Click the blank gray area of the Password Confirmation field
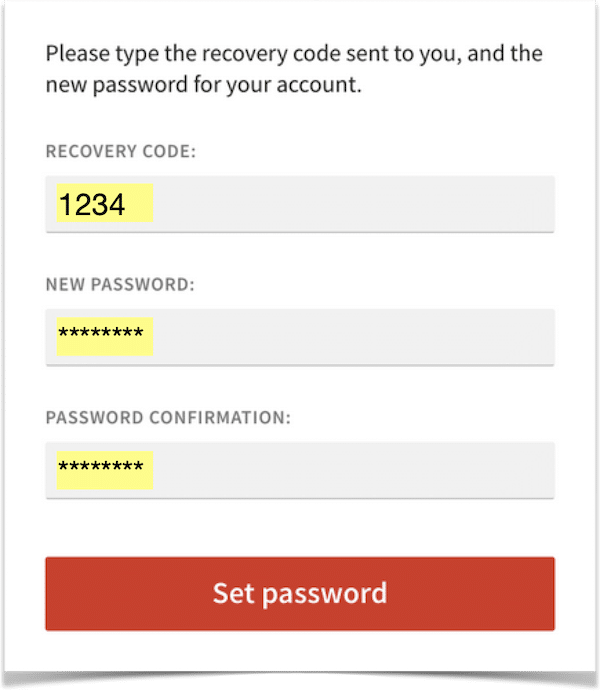 coord(380,469)
